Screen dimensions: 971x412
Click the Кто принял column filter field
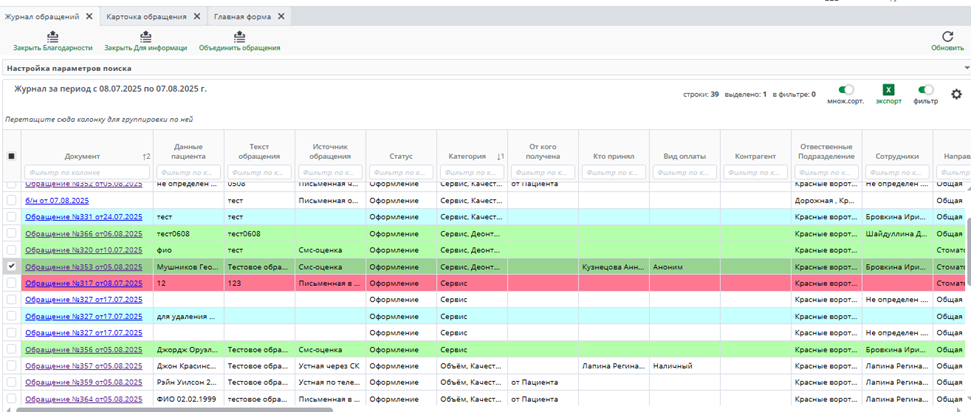point(614,172)
